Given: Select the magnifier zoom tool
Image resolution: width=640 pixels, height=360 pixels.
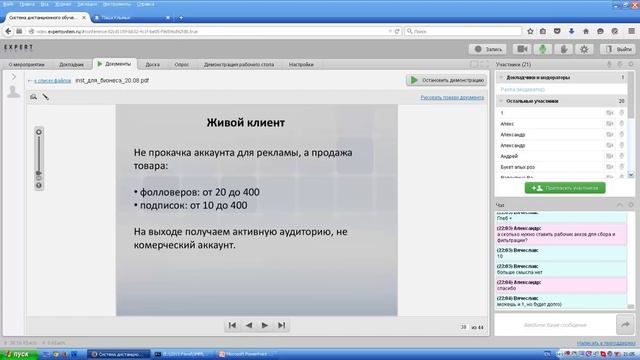Looking at the screenshot, I should click(33, 97).
